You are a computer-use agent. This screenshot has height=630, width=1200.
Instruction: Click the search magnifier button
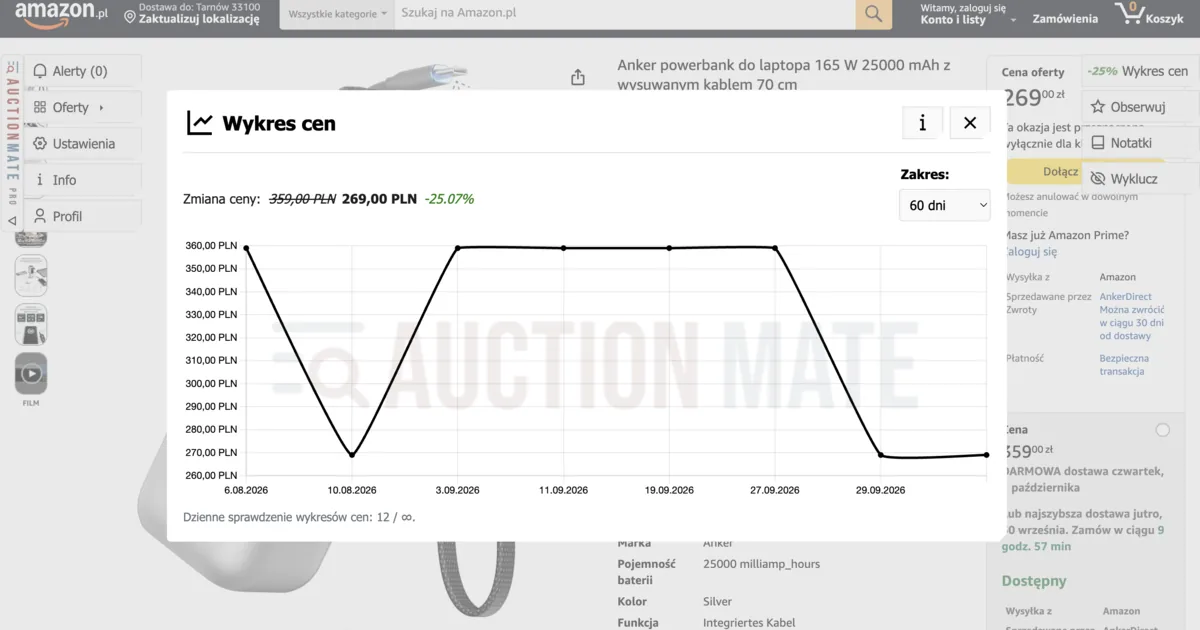pos(874,14)
